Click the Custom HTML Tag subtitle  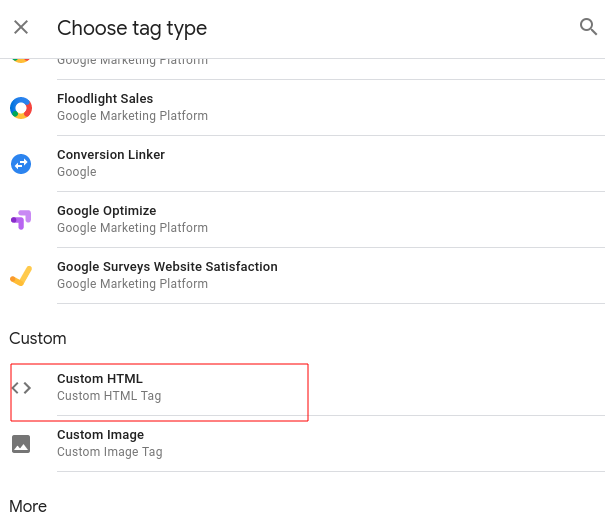pyautogui.click(x=109, y=396)
